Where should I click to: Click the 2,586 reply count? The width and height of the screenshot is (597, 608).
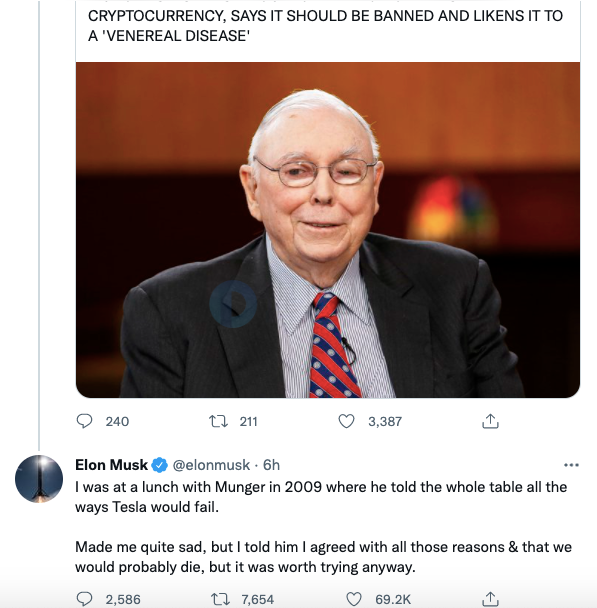123,599
